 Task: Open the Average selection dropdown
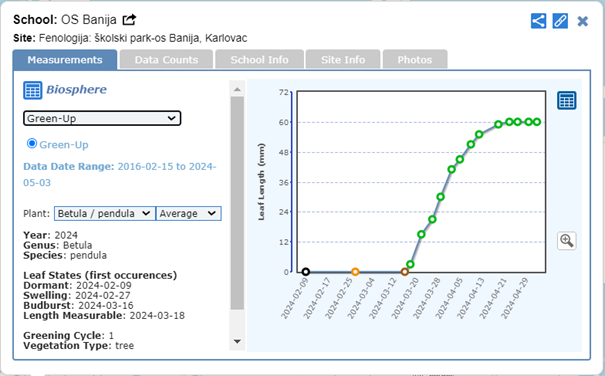tap(188, 213)
